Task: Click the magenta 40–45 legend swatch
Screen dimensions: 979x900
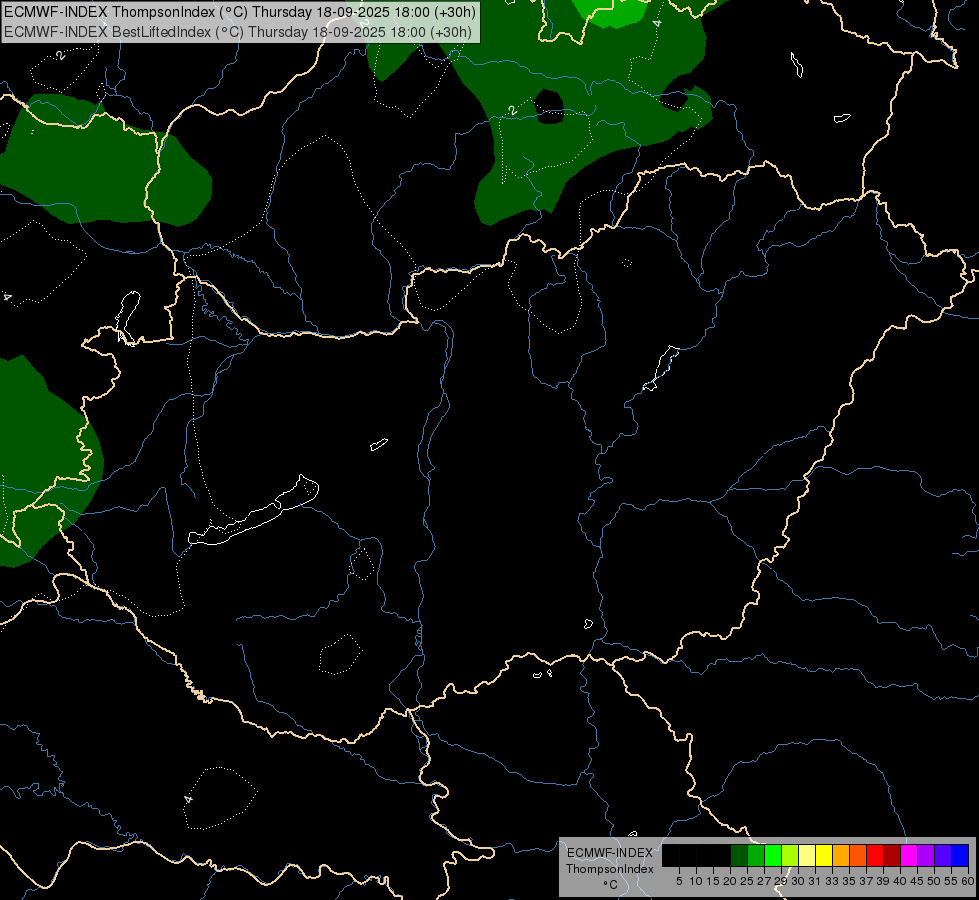Action: pos(909,856)
